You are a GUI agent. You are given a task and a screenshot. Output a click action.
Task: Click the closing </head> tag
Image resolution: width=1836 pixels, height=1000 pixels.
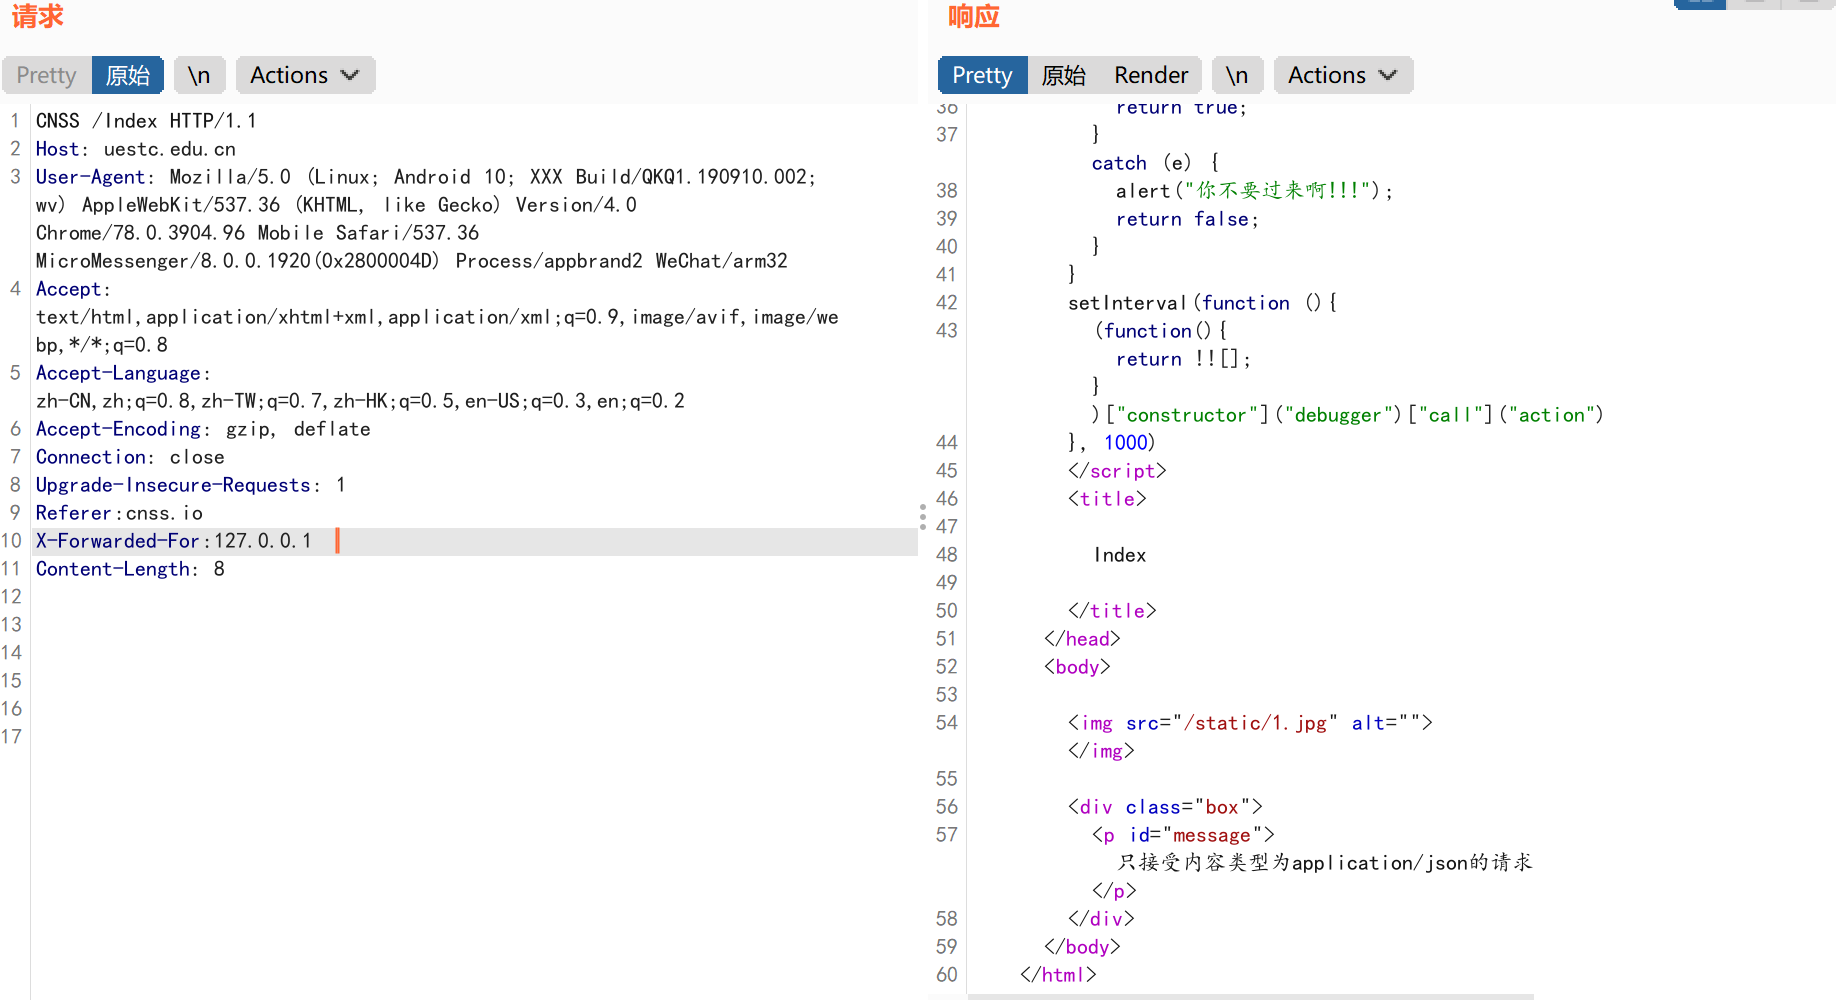click(x=1082, y=639)
